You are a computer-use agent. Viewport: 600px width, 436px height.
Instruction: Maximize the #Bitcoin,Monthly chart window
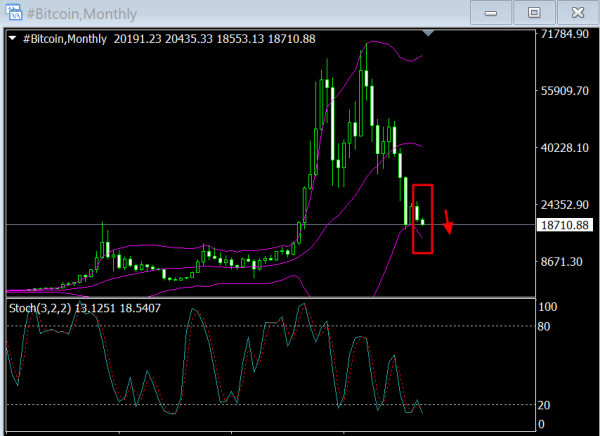(534, 13)
